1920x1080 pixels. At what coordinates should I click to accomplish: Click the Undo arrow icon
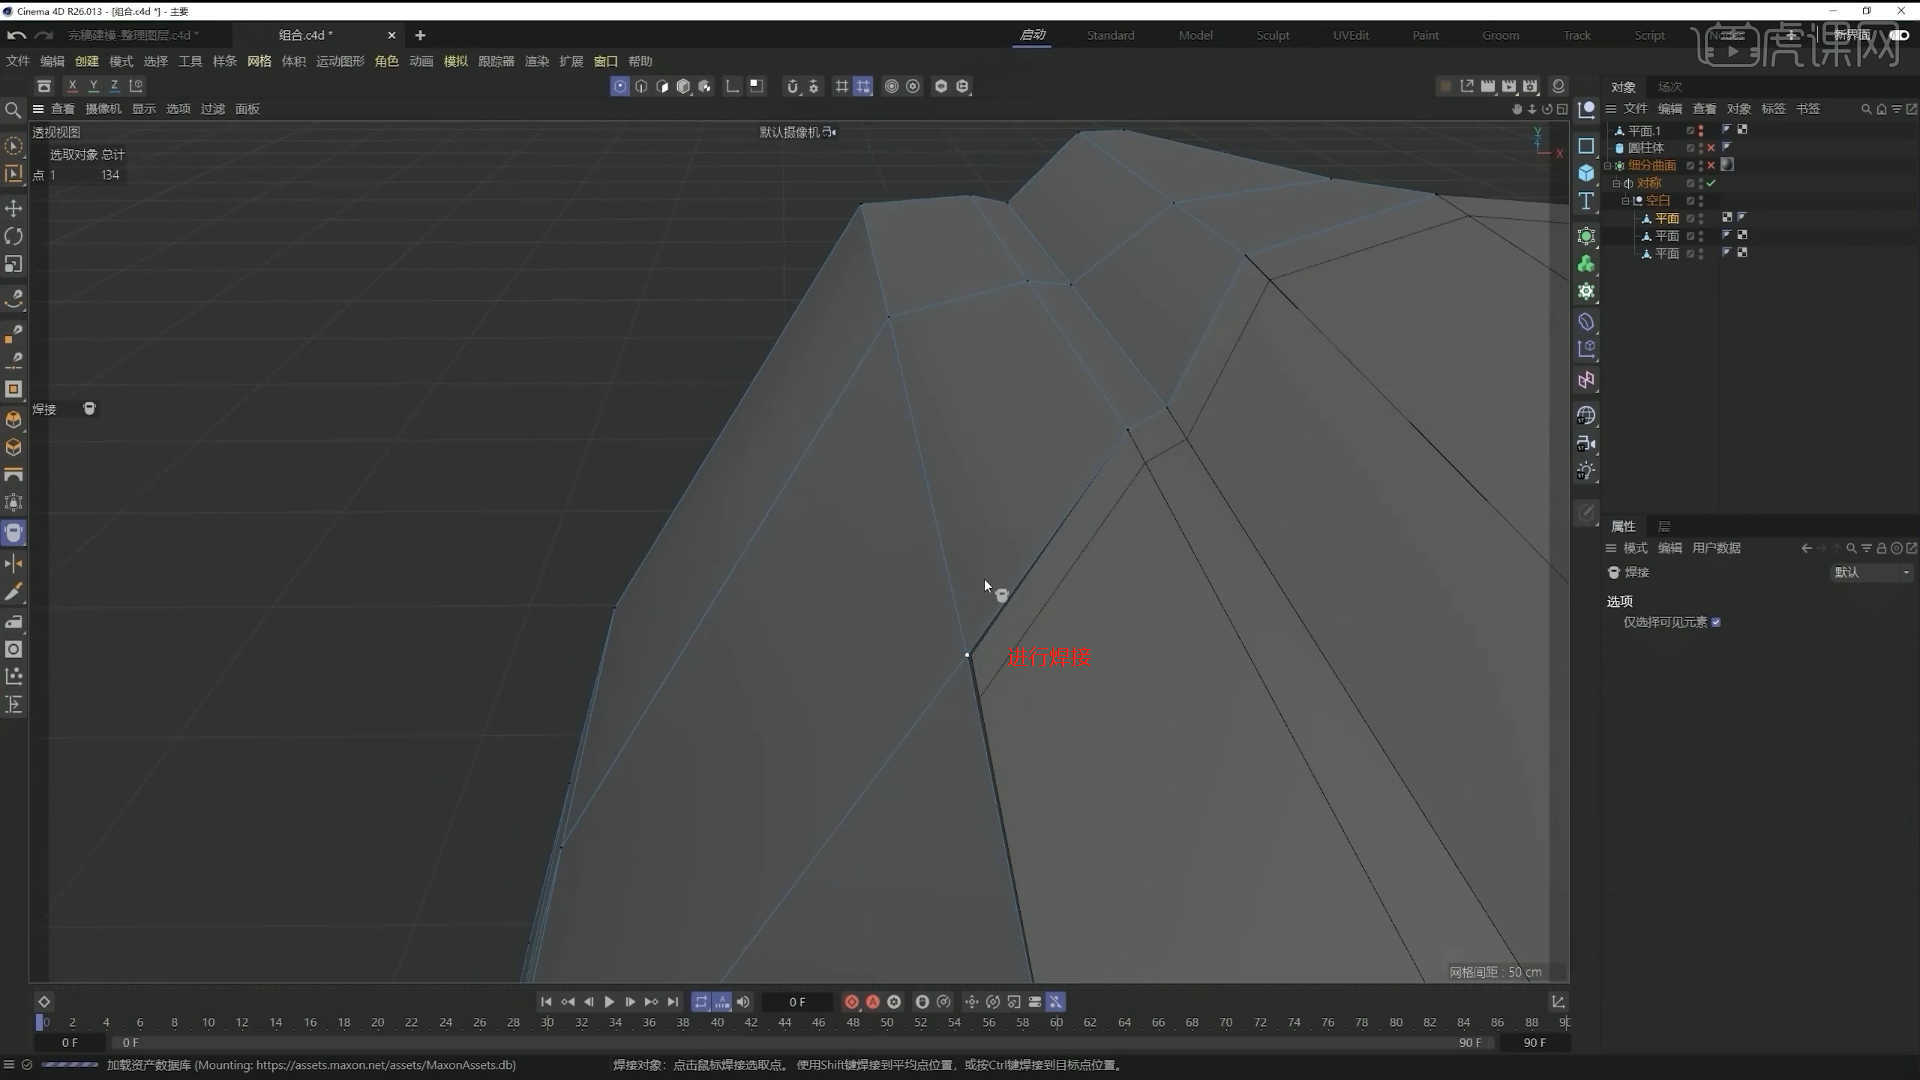16,35
